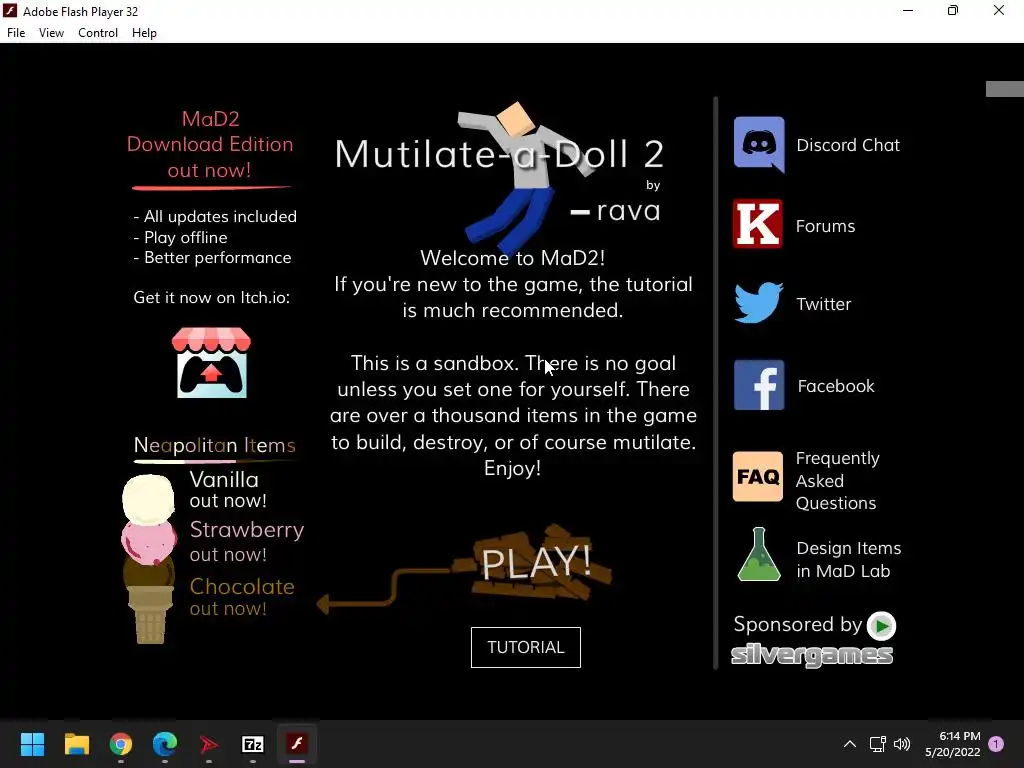Open the Twitter bird icon

(758, 302)
